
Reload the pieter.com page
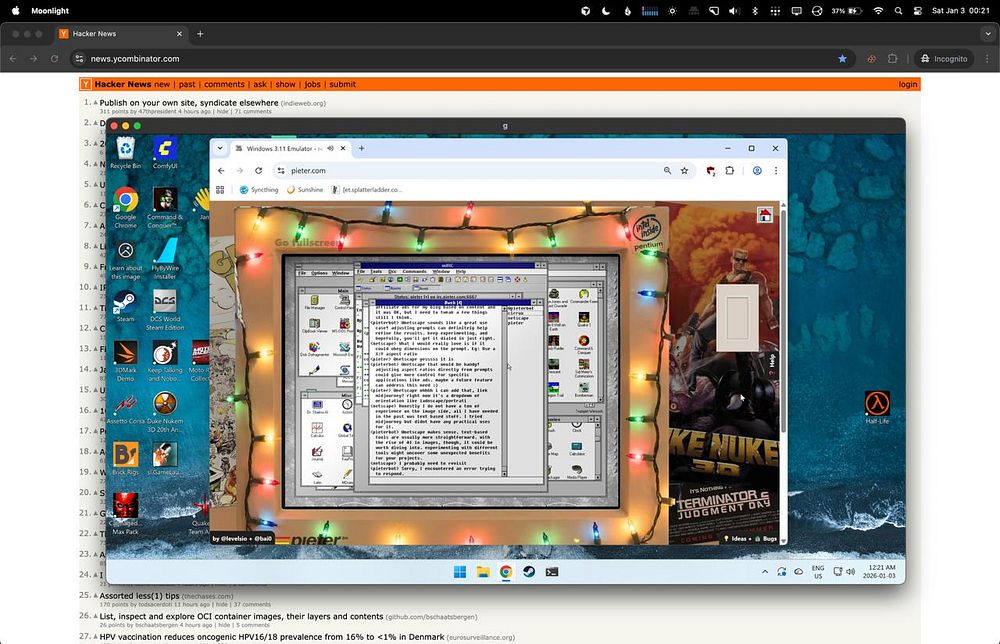click(258, 171)
